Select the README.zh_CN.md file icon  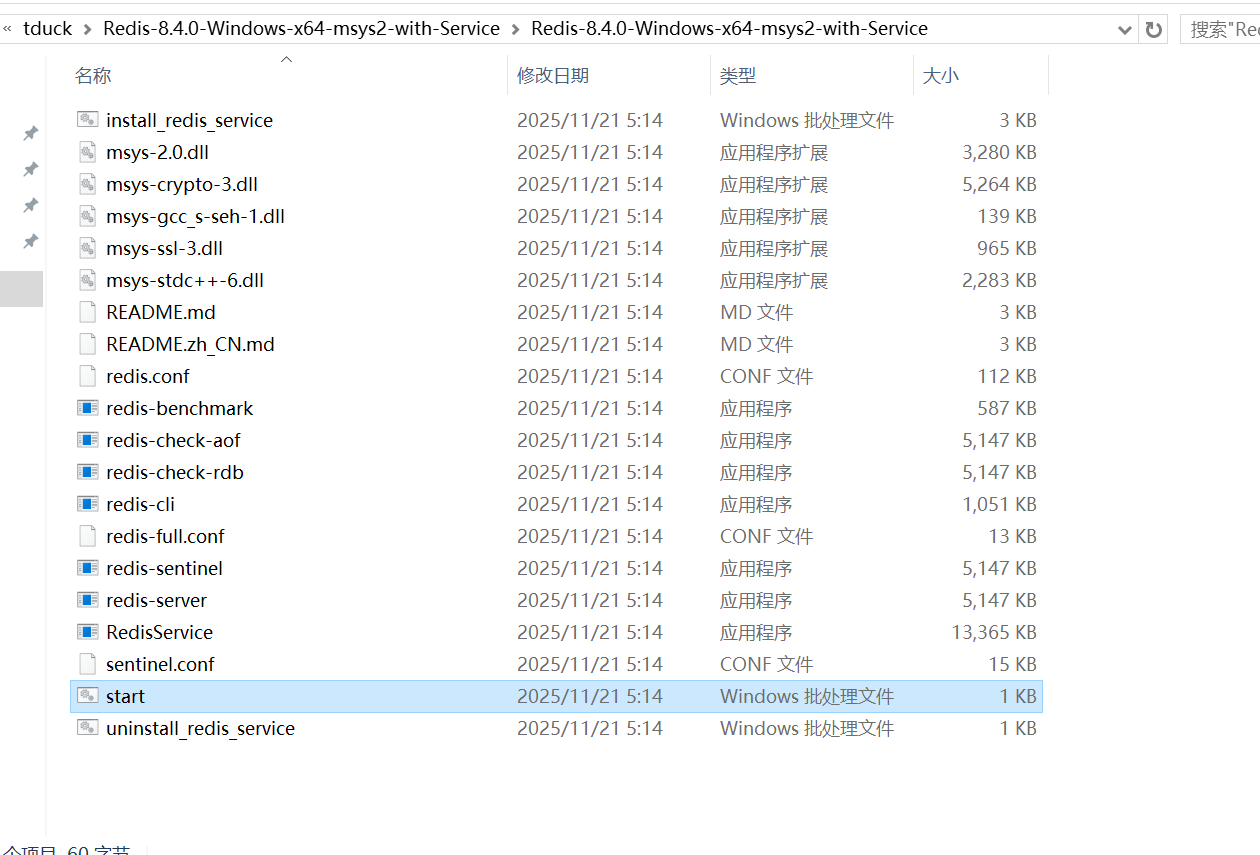pos(88,344)
